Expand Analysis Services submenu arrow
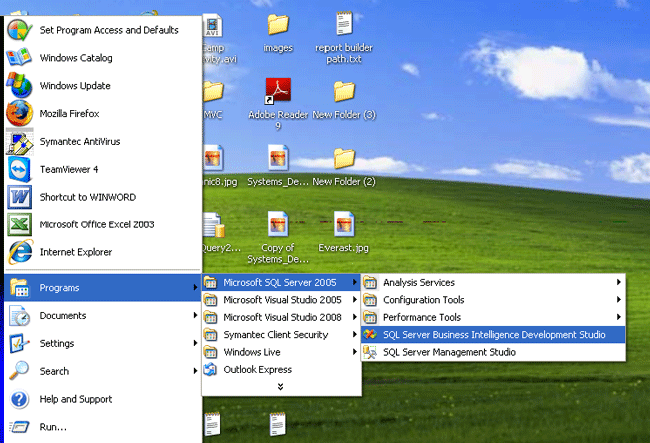 (618, 282)
